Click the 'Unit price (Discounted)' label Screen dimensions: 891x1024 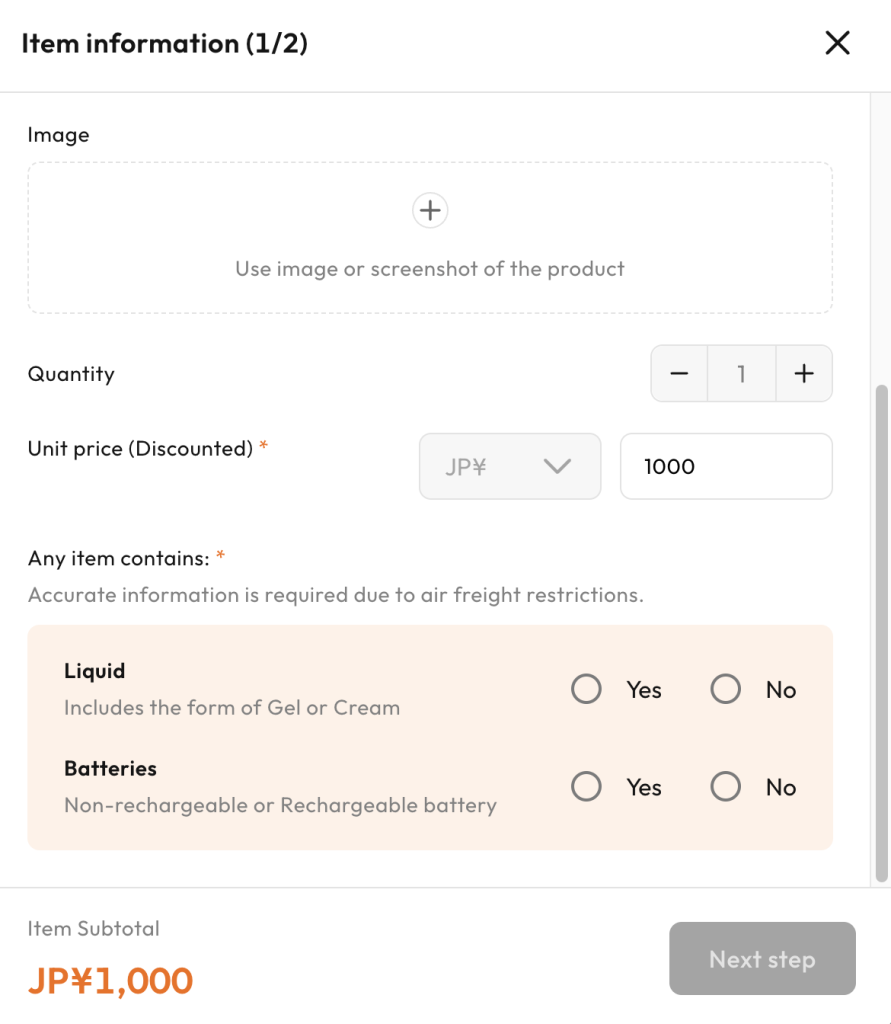tap(140, 449)
